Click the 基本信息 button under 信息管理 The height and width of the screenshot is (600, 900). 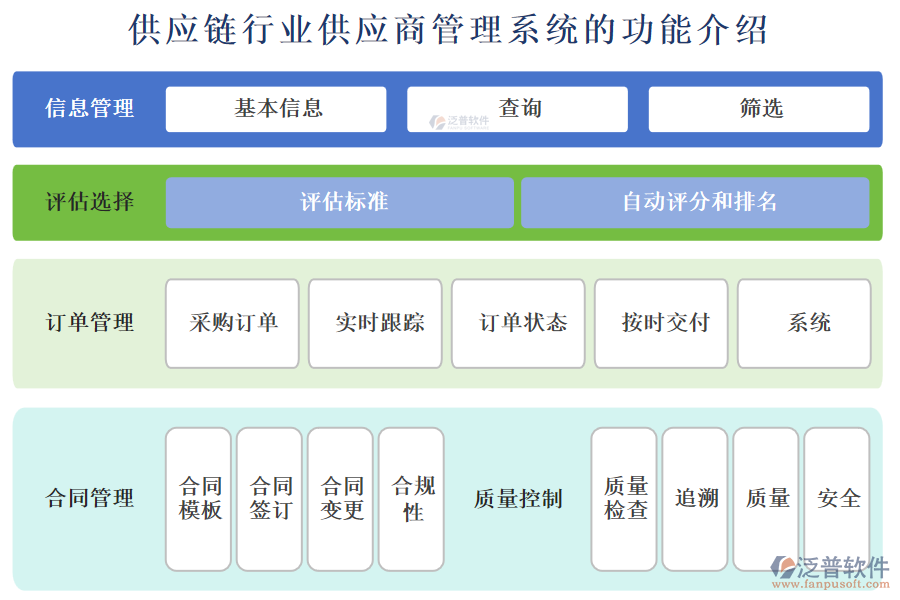(276, 109)
